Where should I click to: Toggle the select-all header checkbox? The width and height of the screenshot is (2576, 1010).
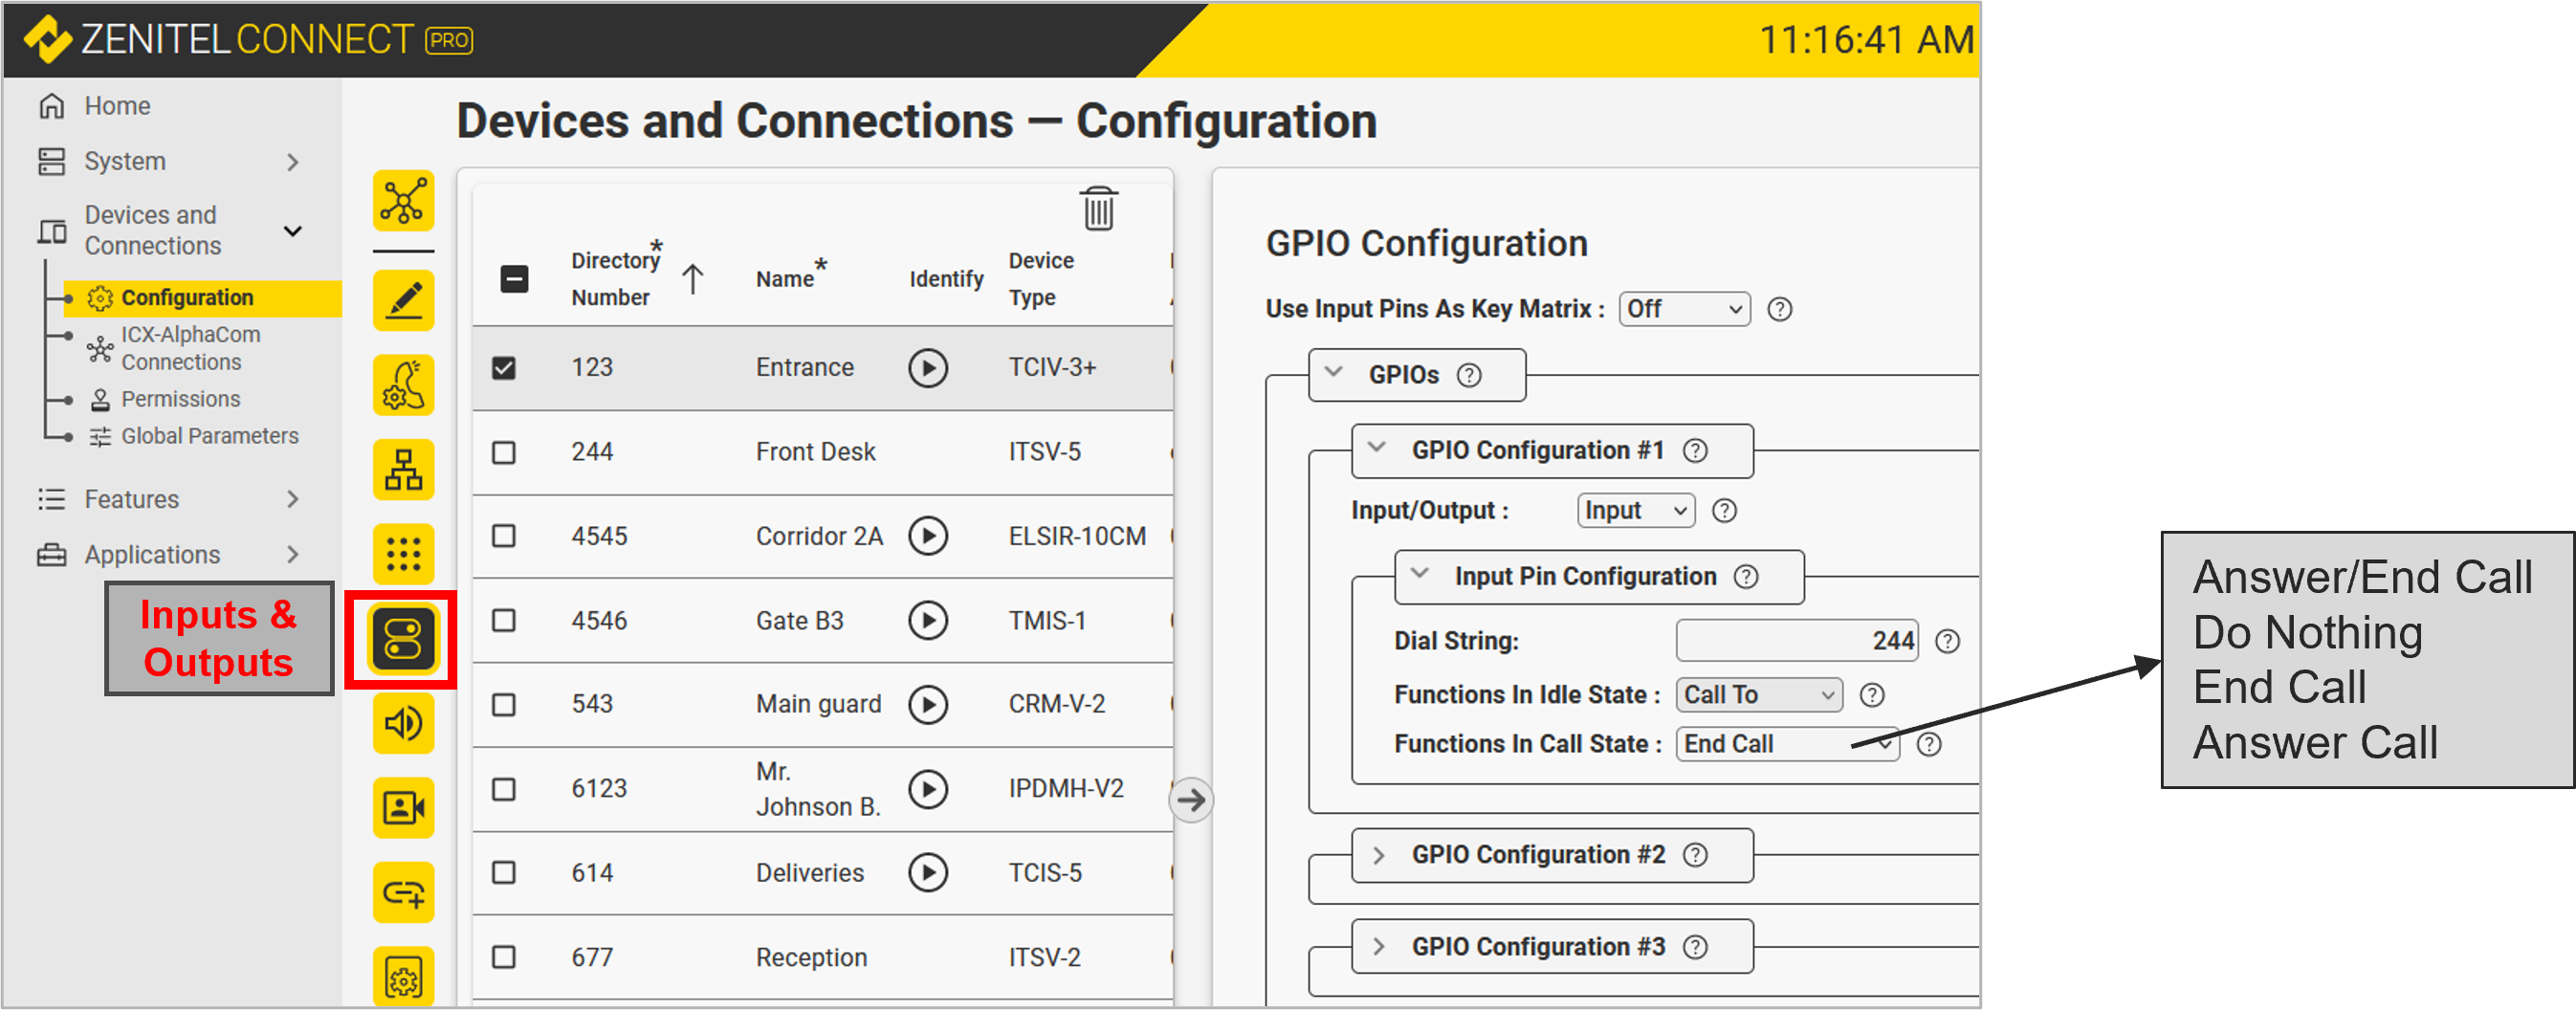coord(514,279)
